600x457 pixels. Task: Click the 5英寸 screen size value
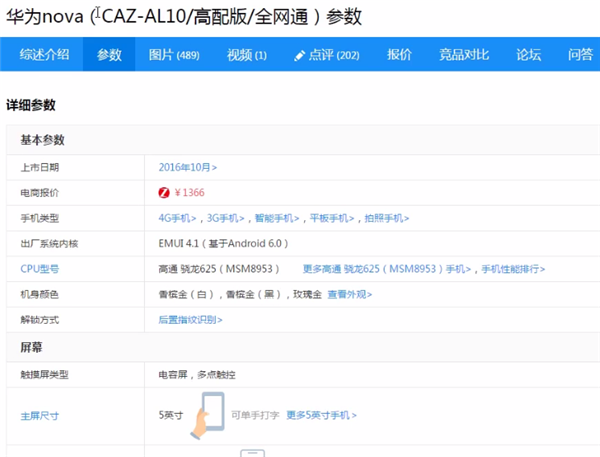(x=171, y=415)
